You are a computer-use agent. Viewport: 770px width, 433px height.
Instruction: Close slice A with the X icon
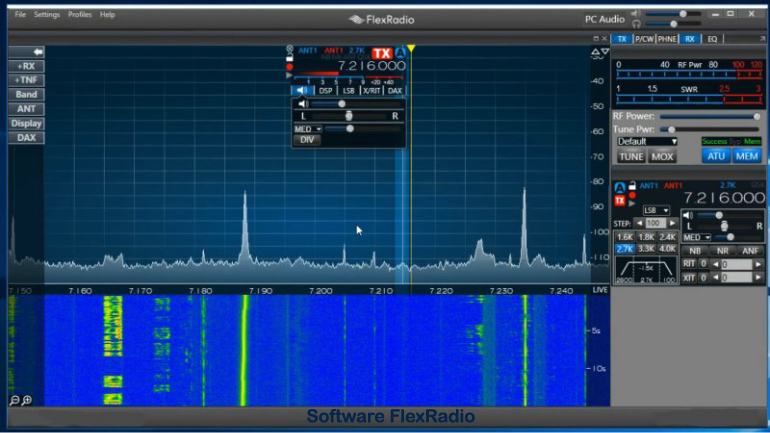289,49
